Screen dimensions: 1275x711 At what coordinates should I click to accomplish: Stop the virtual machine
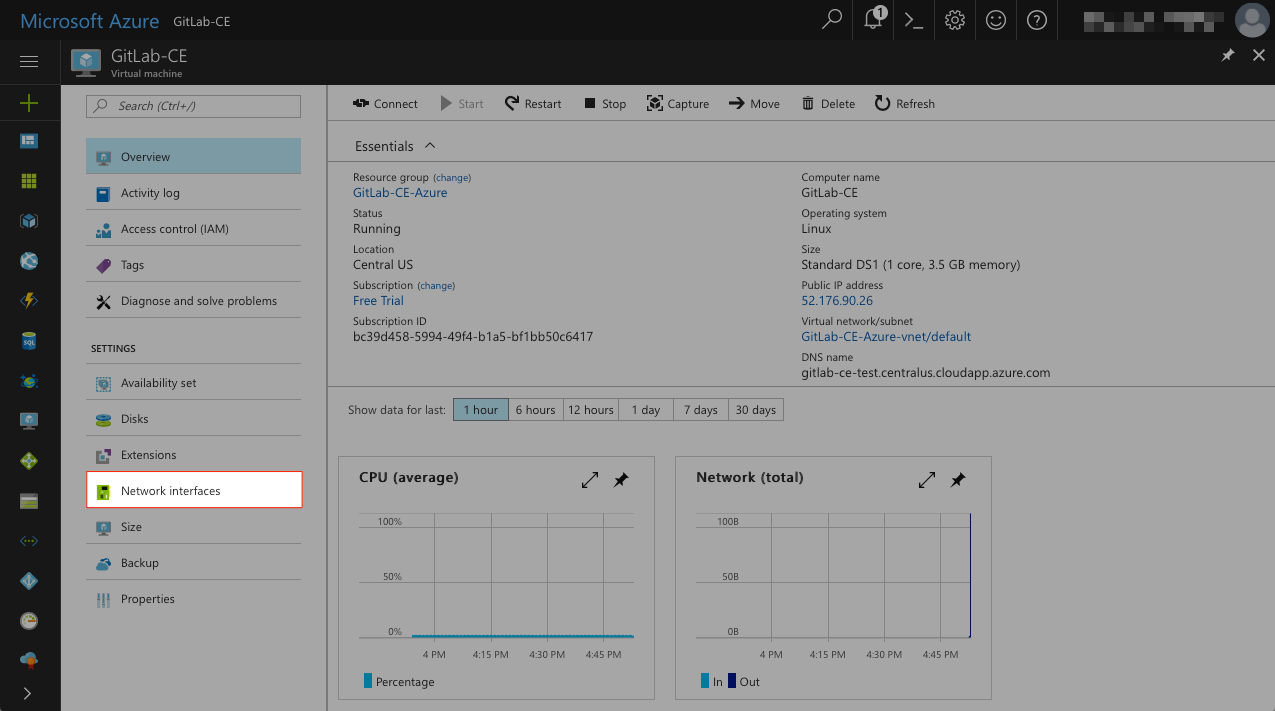[605, 104]
